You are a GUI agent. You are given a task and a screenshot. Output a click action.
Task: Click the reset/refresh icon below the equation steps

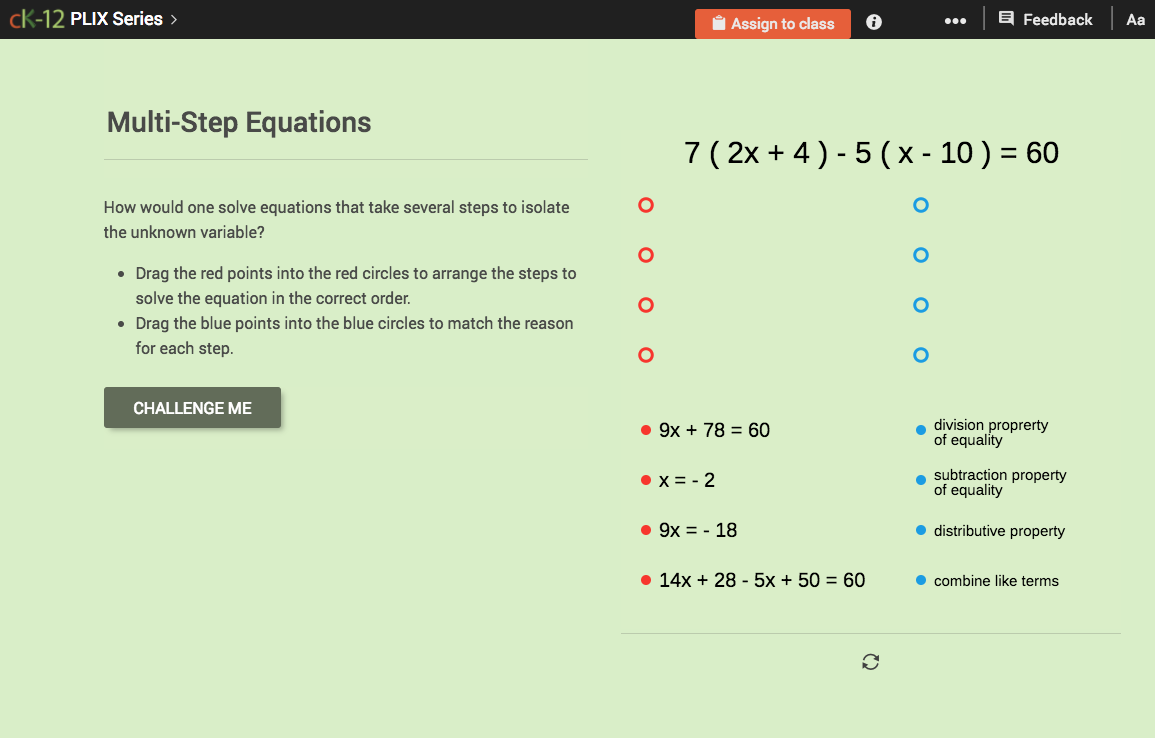870,661
